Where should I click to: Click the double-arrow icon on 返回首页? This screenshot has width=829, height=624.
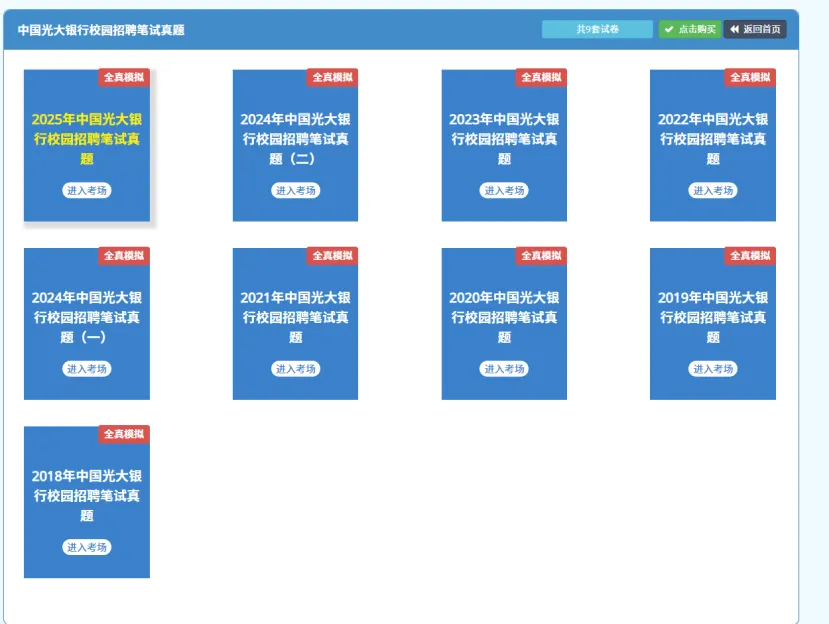point(734,29)
